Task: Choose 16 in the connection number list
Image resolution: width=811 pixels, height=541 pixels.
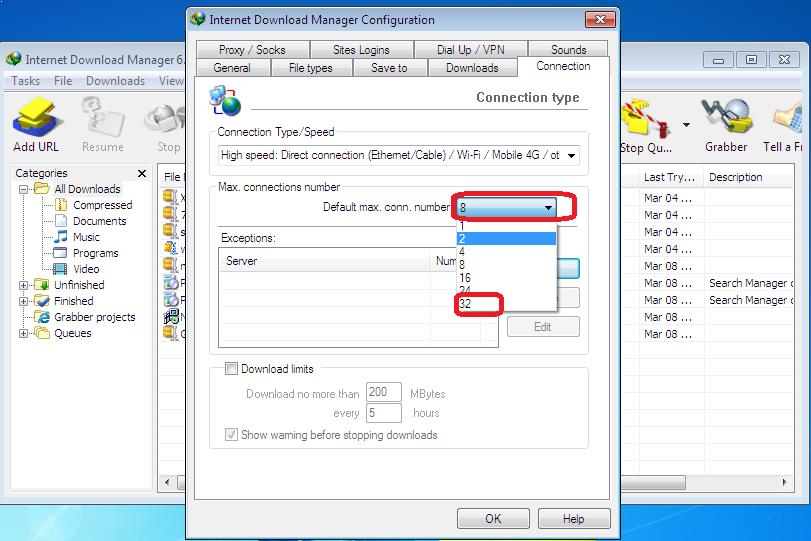Action: [x=506, y=278]
